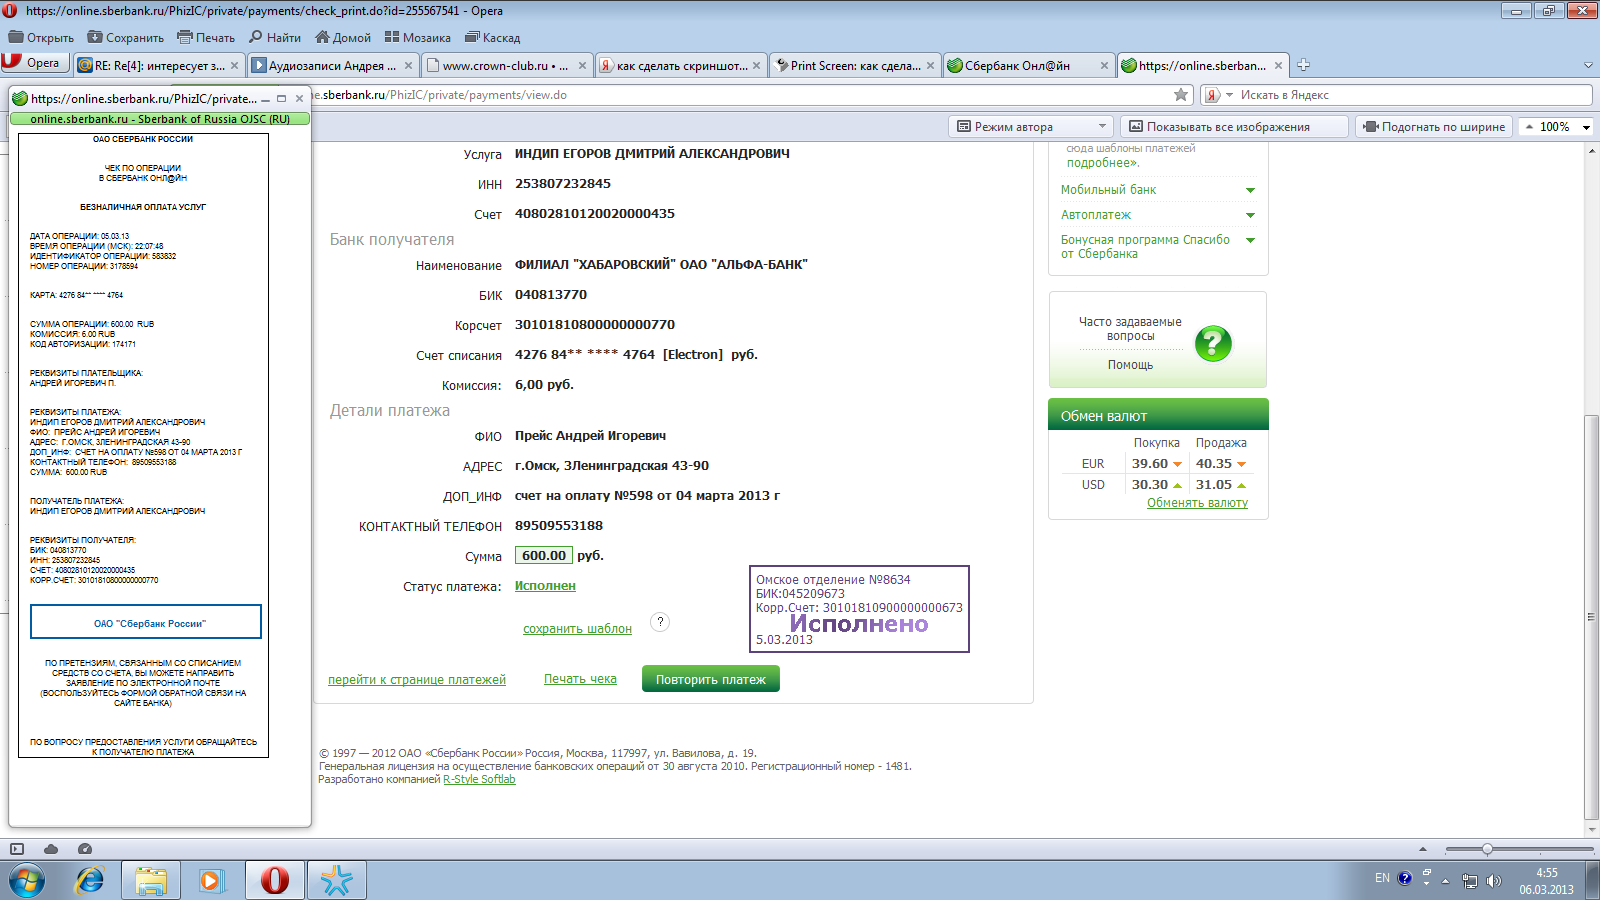Open a new tab with plus icon
The width and height of the screenshot is (1600, 900).
1303,65
